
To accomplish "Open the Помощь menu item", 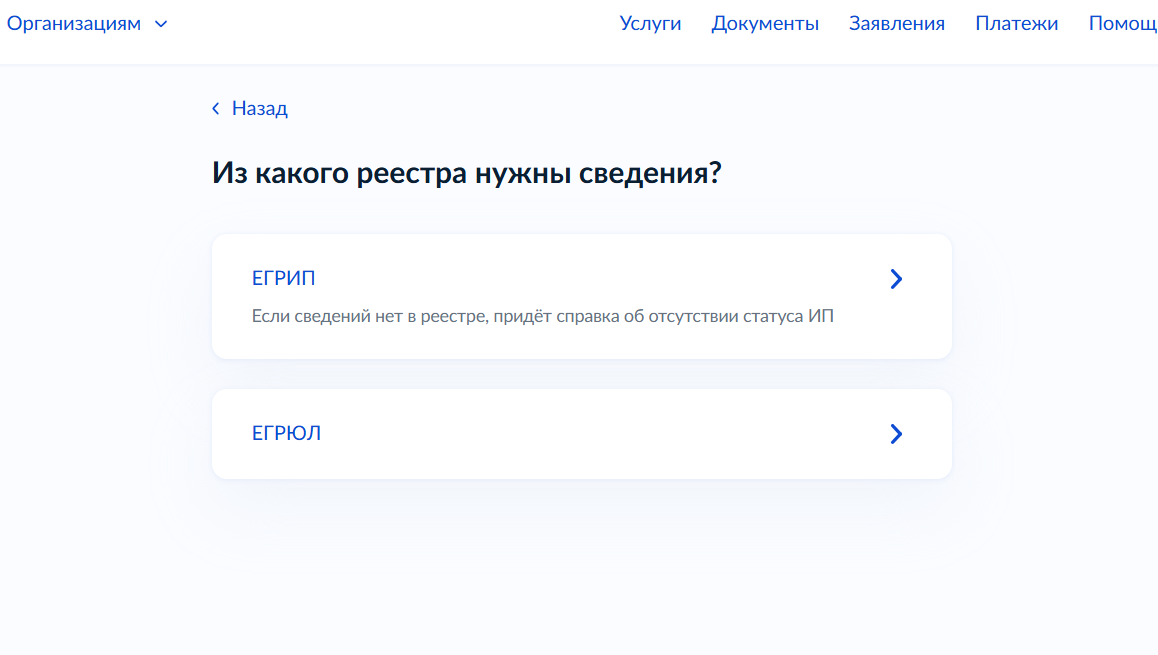I will click(1123, 24).
